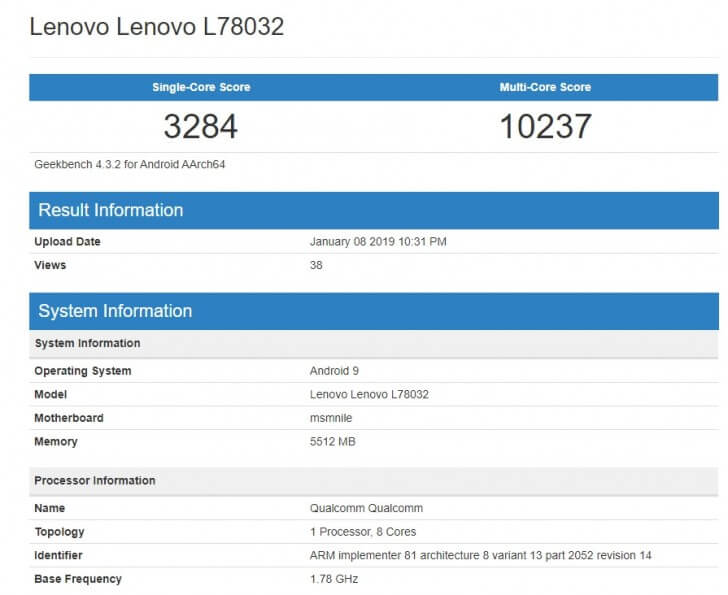
Task: Select the Qualcomm Qualcomm processor name
Action: click(366, 508)
